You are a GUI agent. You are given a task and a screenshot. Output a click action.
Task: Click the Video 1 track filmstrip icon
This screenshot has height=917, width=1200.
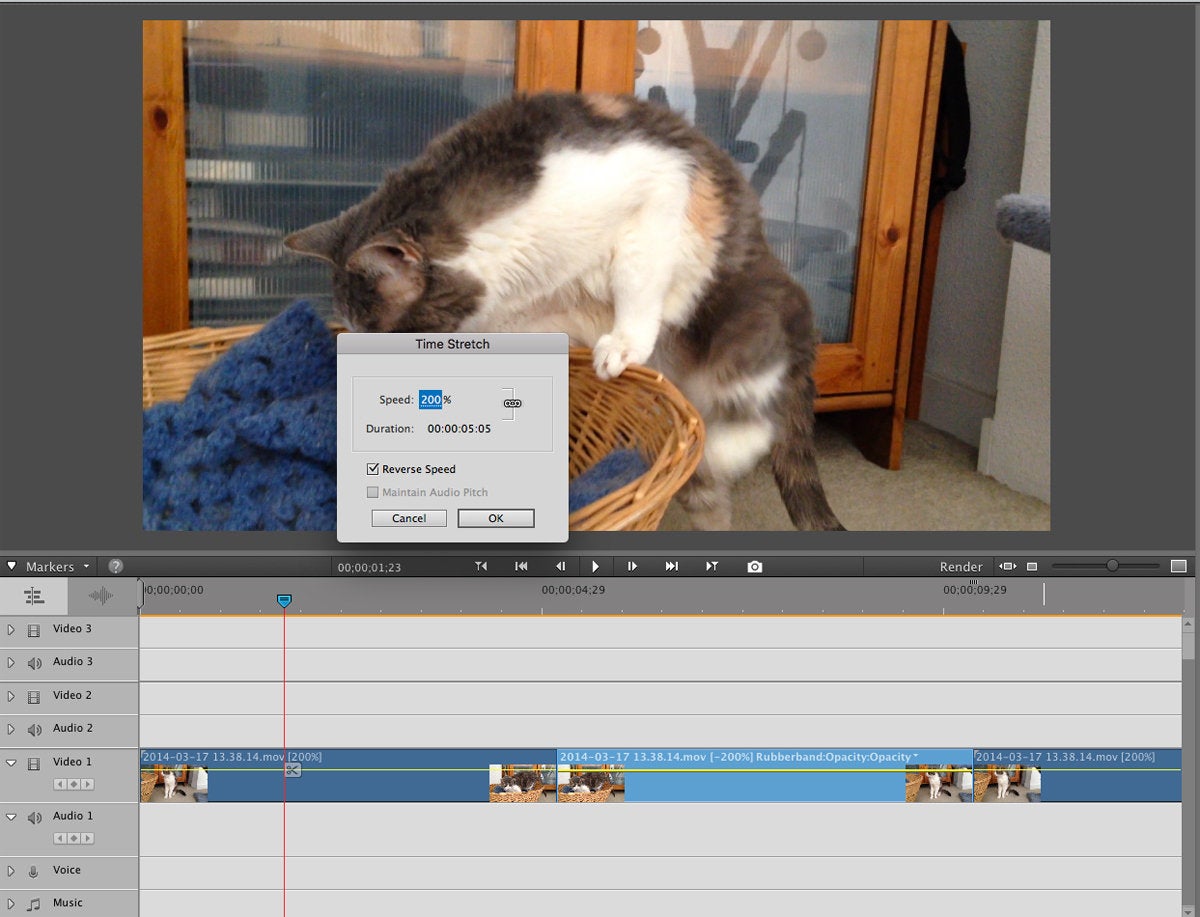[x=34, y=764]
